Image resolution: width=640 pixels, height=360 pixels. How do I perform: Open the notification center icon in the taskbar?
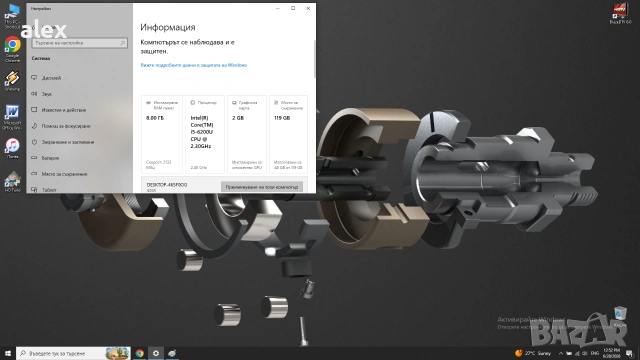[x=630, y=353]
